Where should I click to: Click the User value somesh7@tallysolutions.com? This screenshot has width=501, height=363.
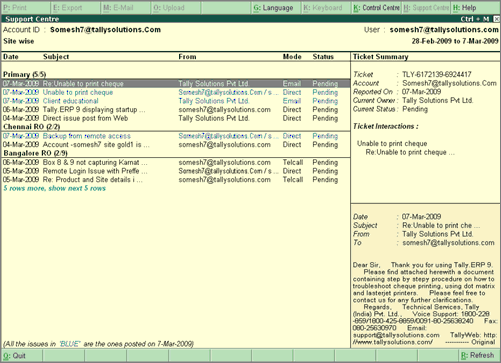[x=444, y=30]
